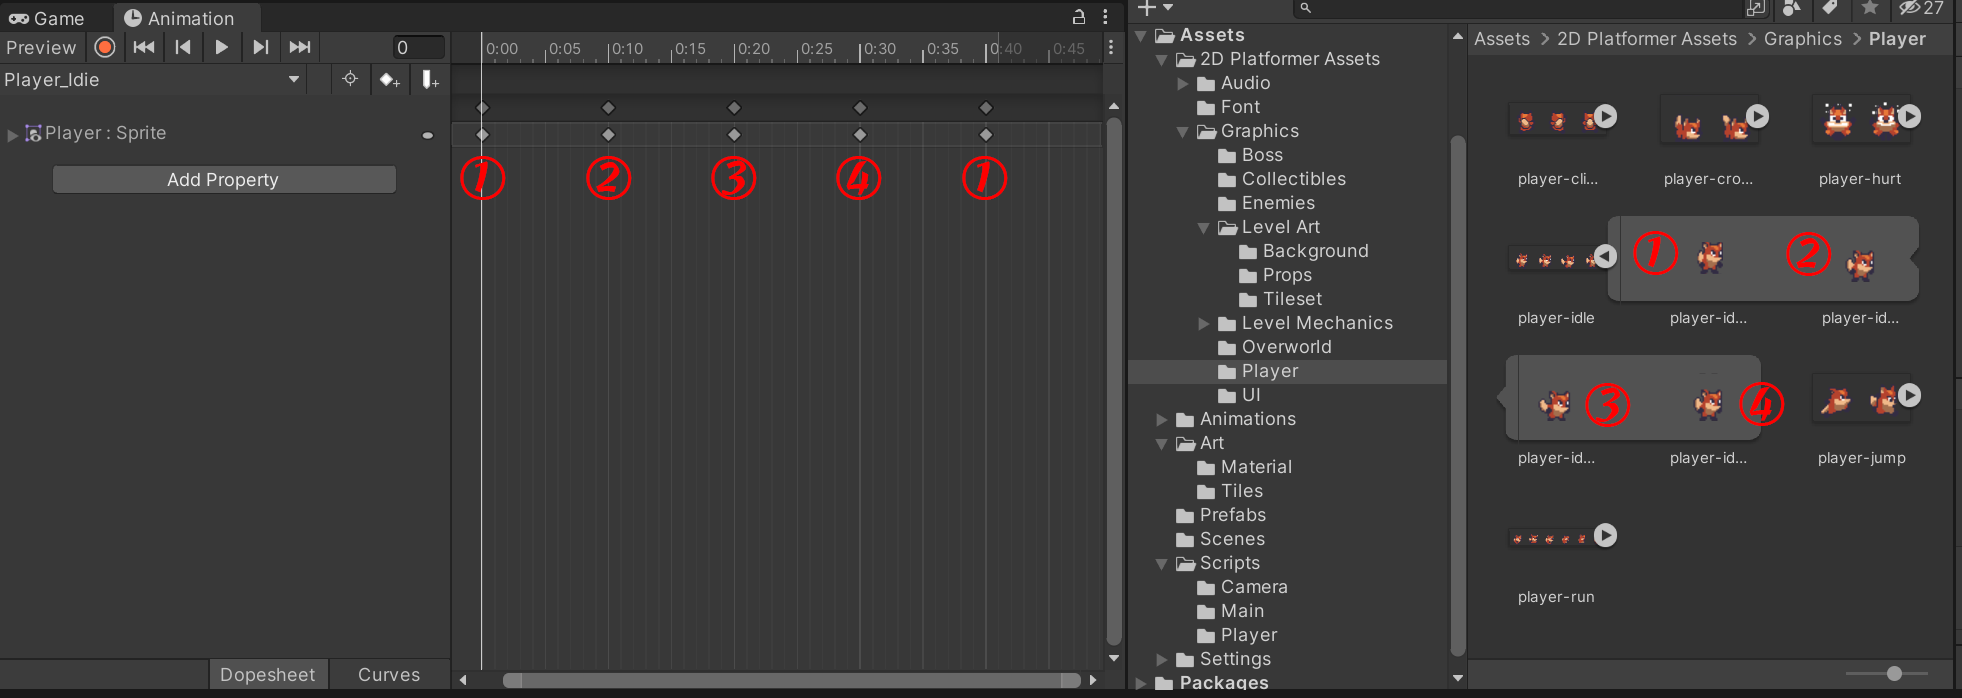Toggle the Animation window lock icon
This screenshot has width=1962, height=698.
click(1079, 17)
